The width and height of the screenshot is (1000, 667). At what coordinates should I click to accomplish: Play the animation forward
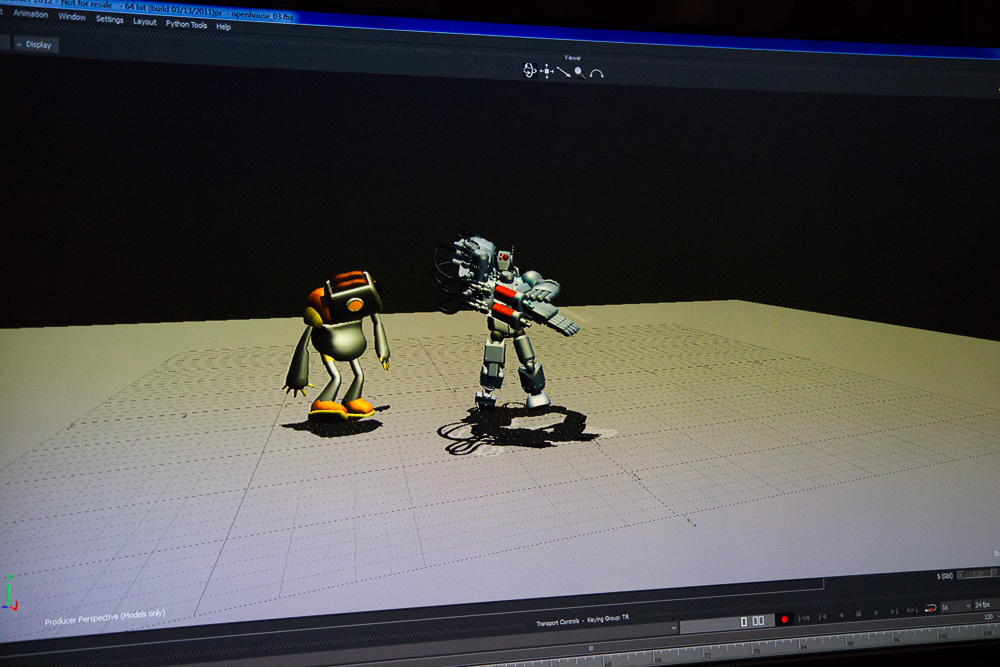pos(876,612)
